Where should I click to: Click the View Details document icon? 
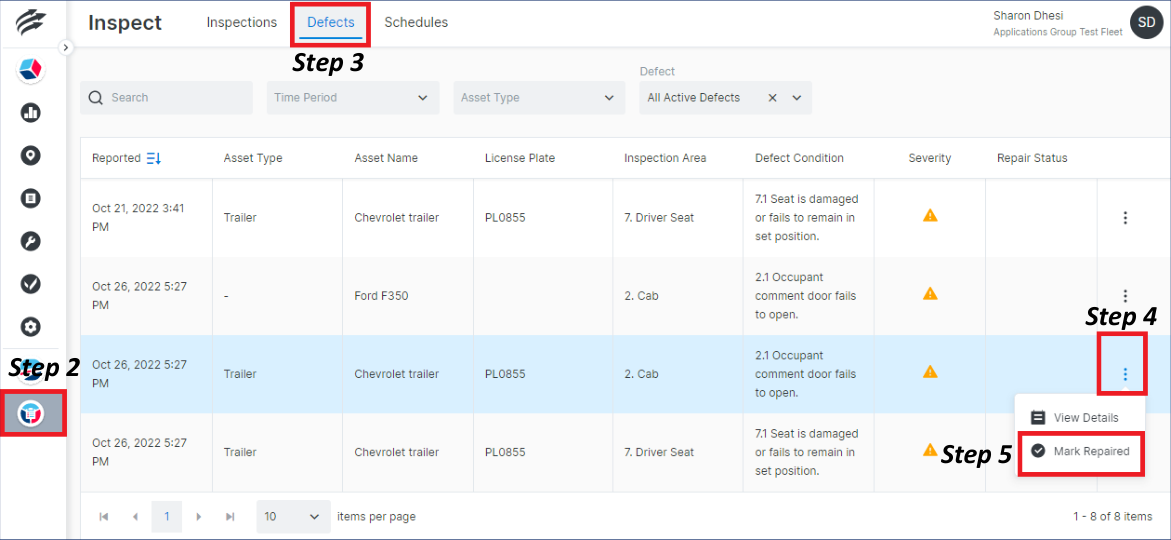1037,418
